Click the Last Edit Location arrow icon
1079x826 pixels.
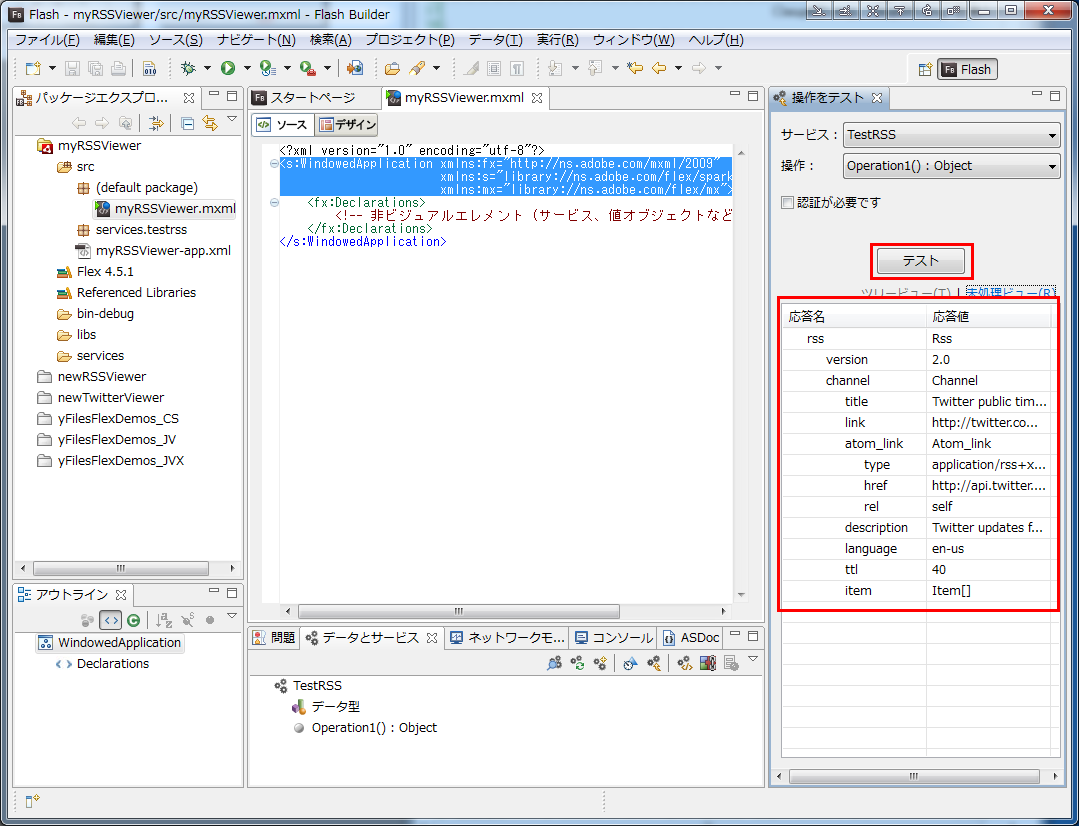pyautogui.click(x=634, y=67)
